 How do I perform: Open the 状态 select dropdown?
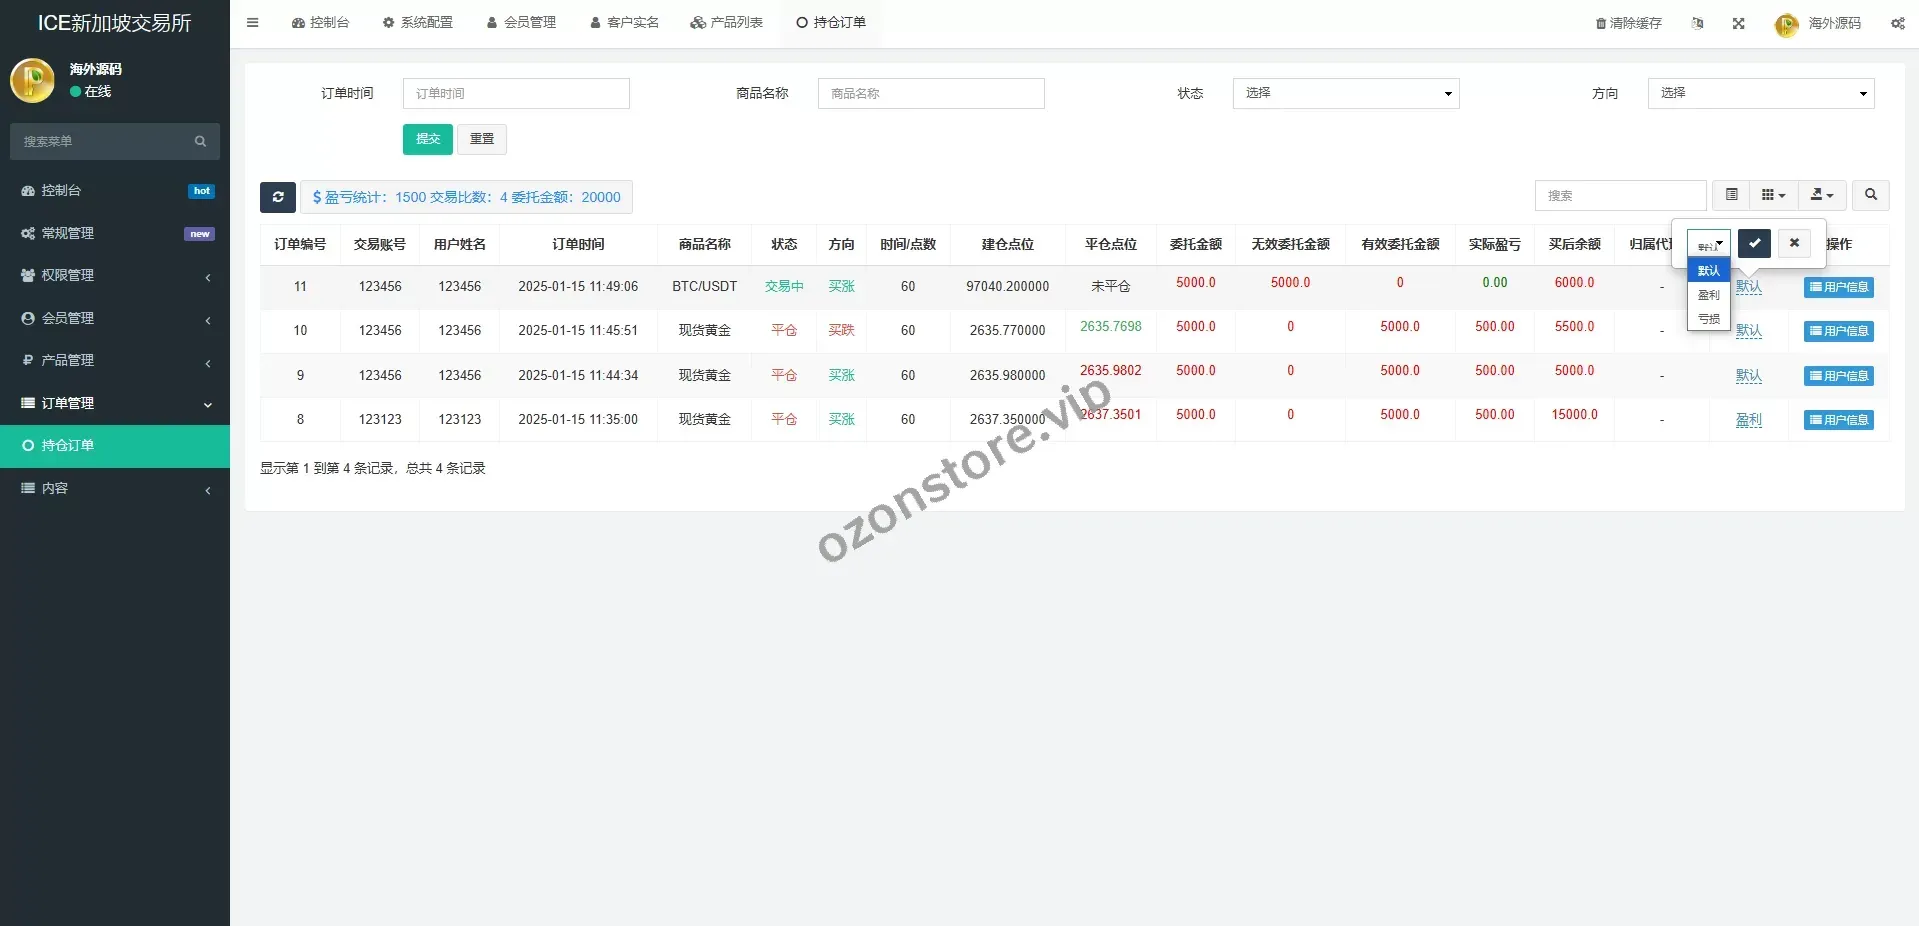pyautogui.click(x=1345, y=93)
